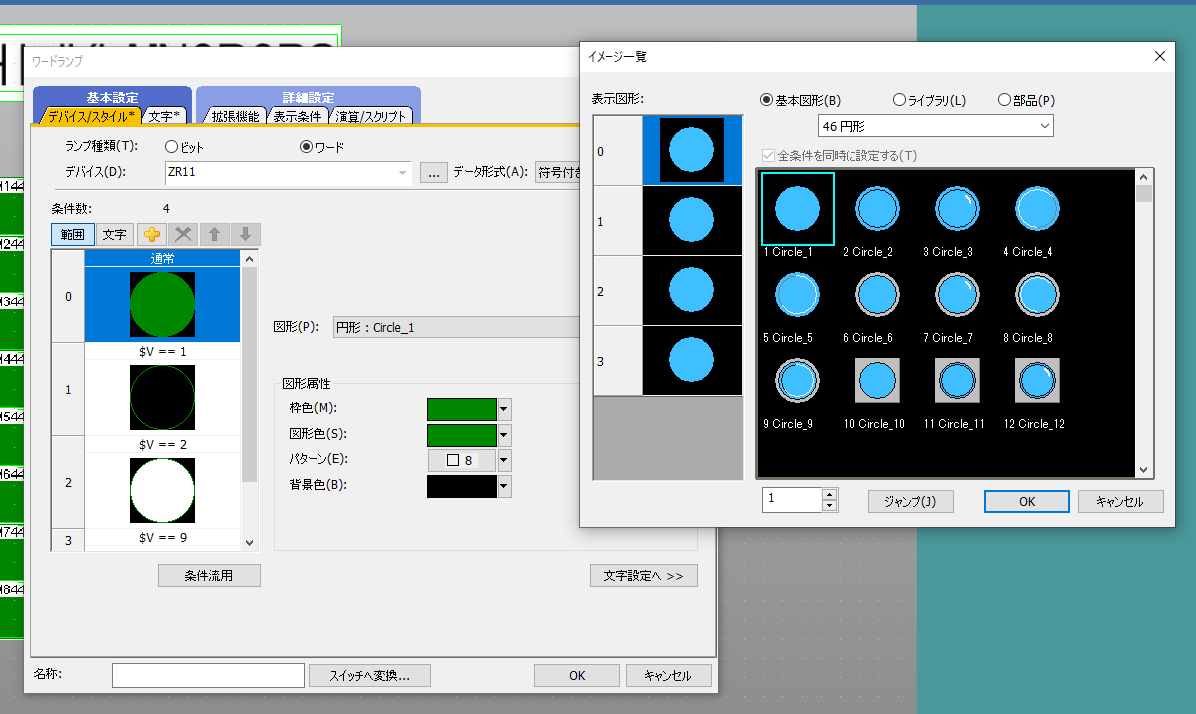Pick the 6 Circle_6 shape image
This screenshot has height=714, width=1196.
[877, 295]
